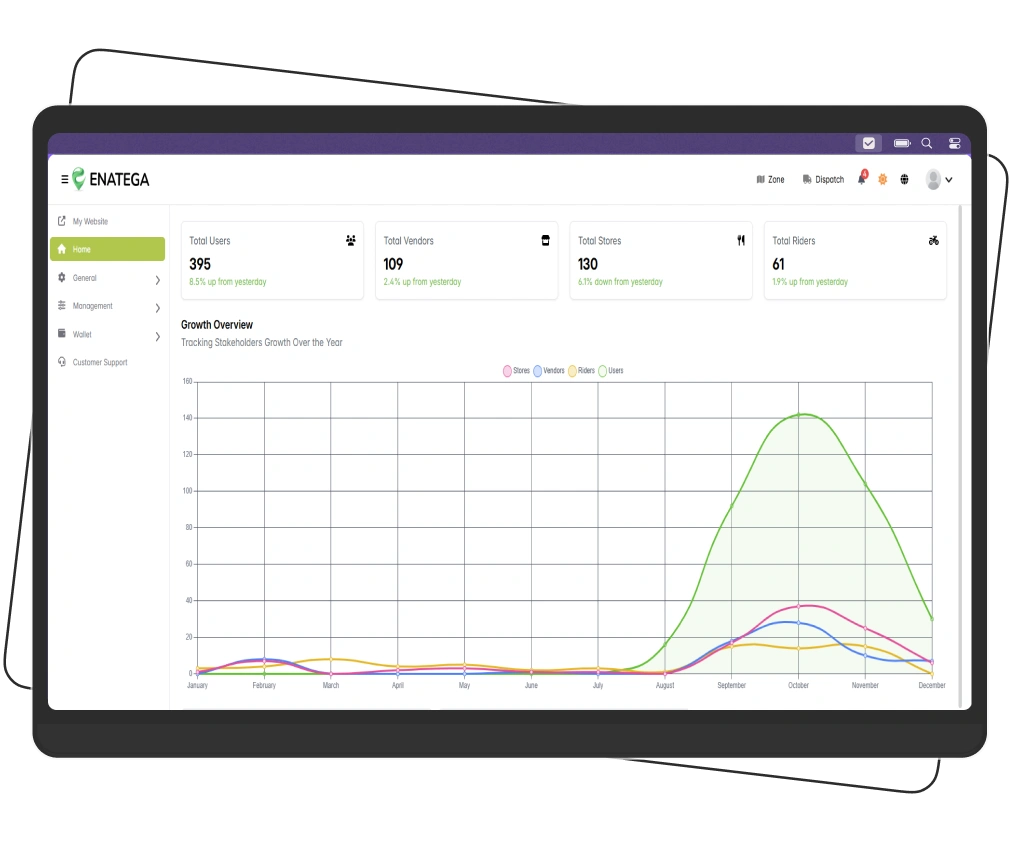Click the Zone button in the header

tap(770, 179)
